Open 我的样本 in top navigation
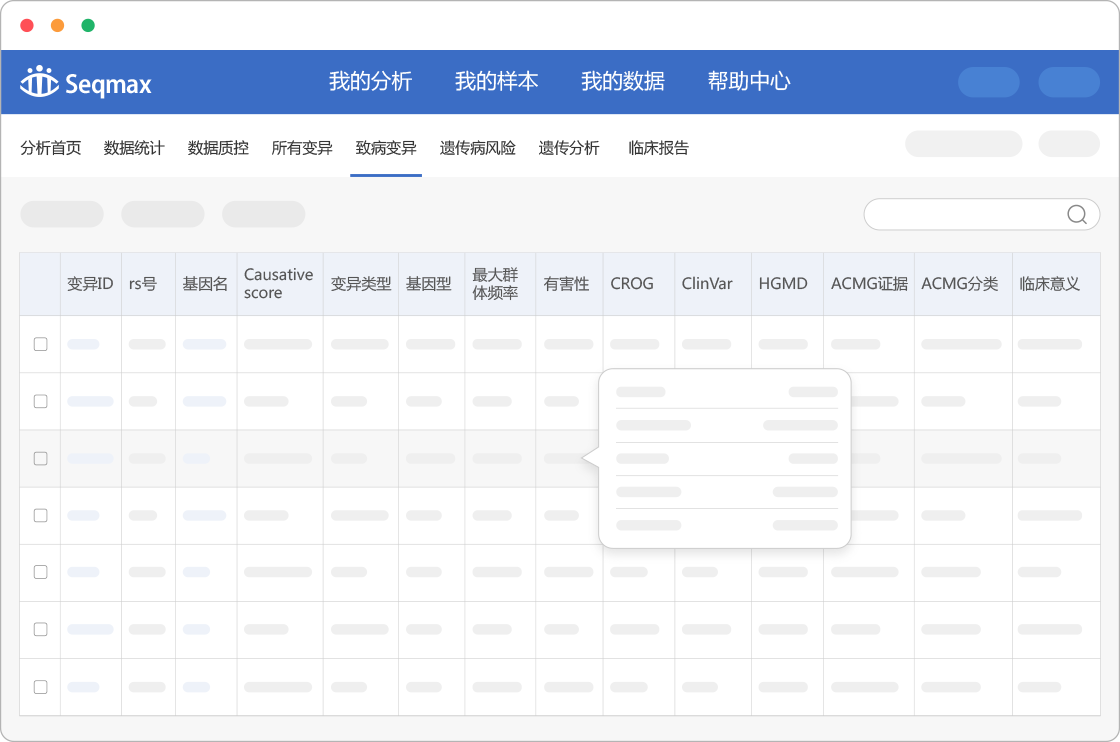This screenshot has height=742, width=1120. pyautogui.click(x=496, y=81)
